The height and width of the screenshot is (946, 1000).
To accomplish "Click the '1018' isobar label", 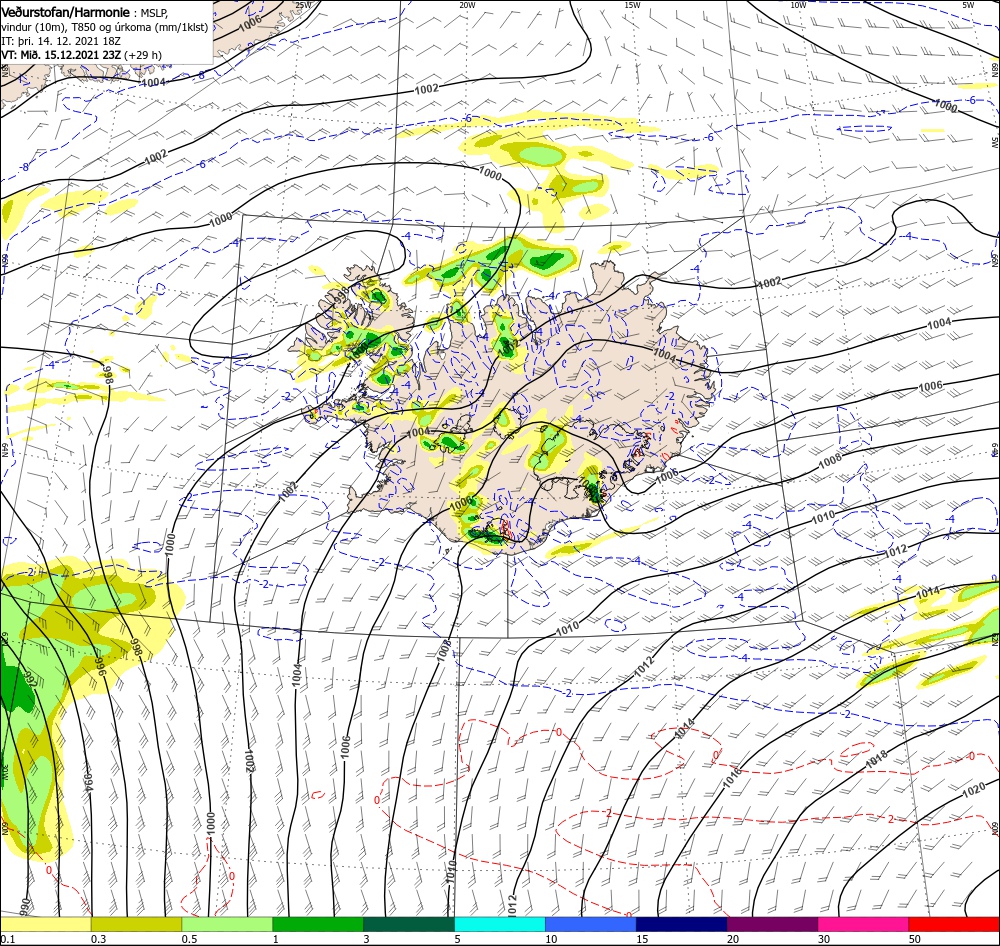I will tap(876, 761).
